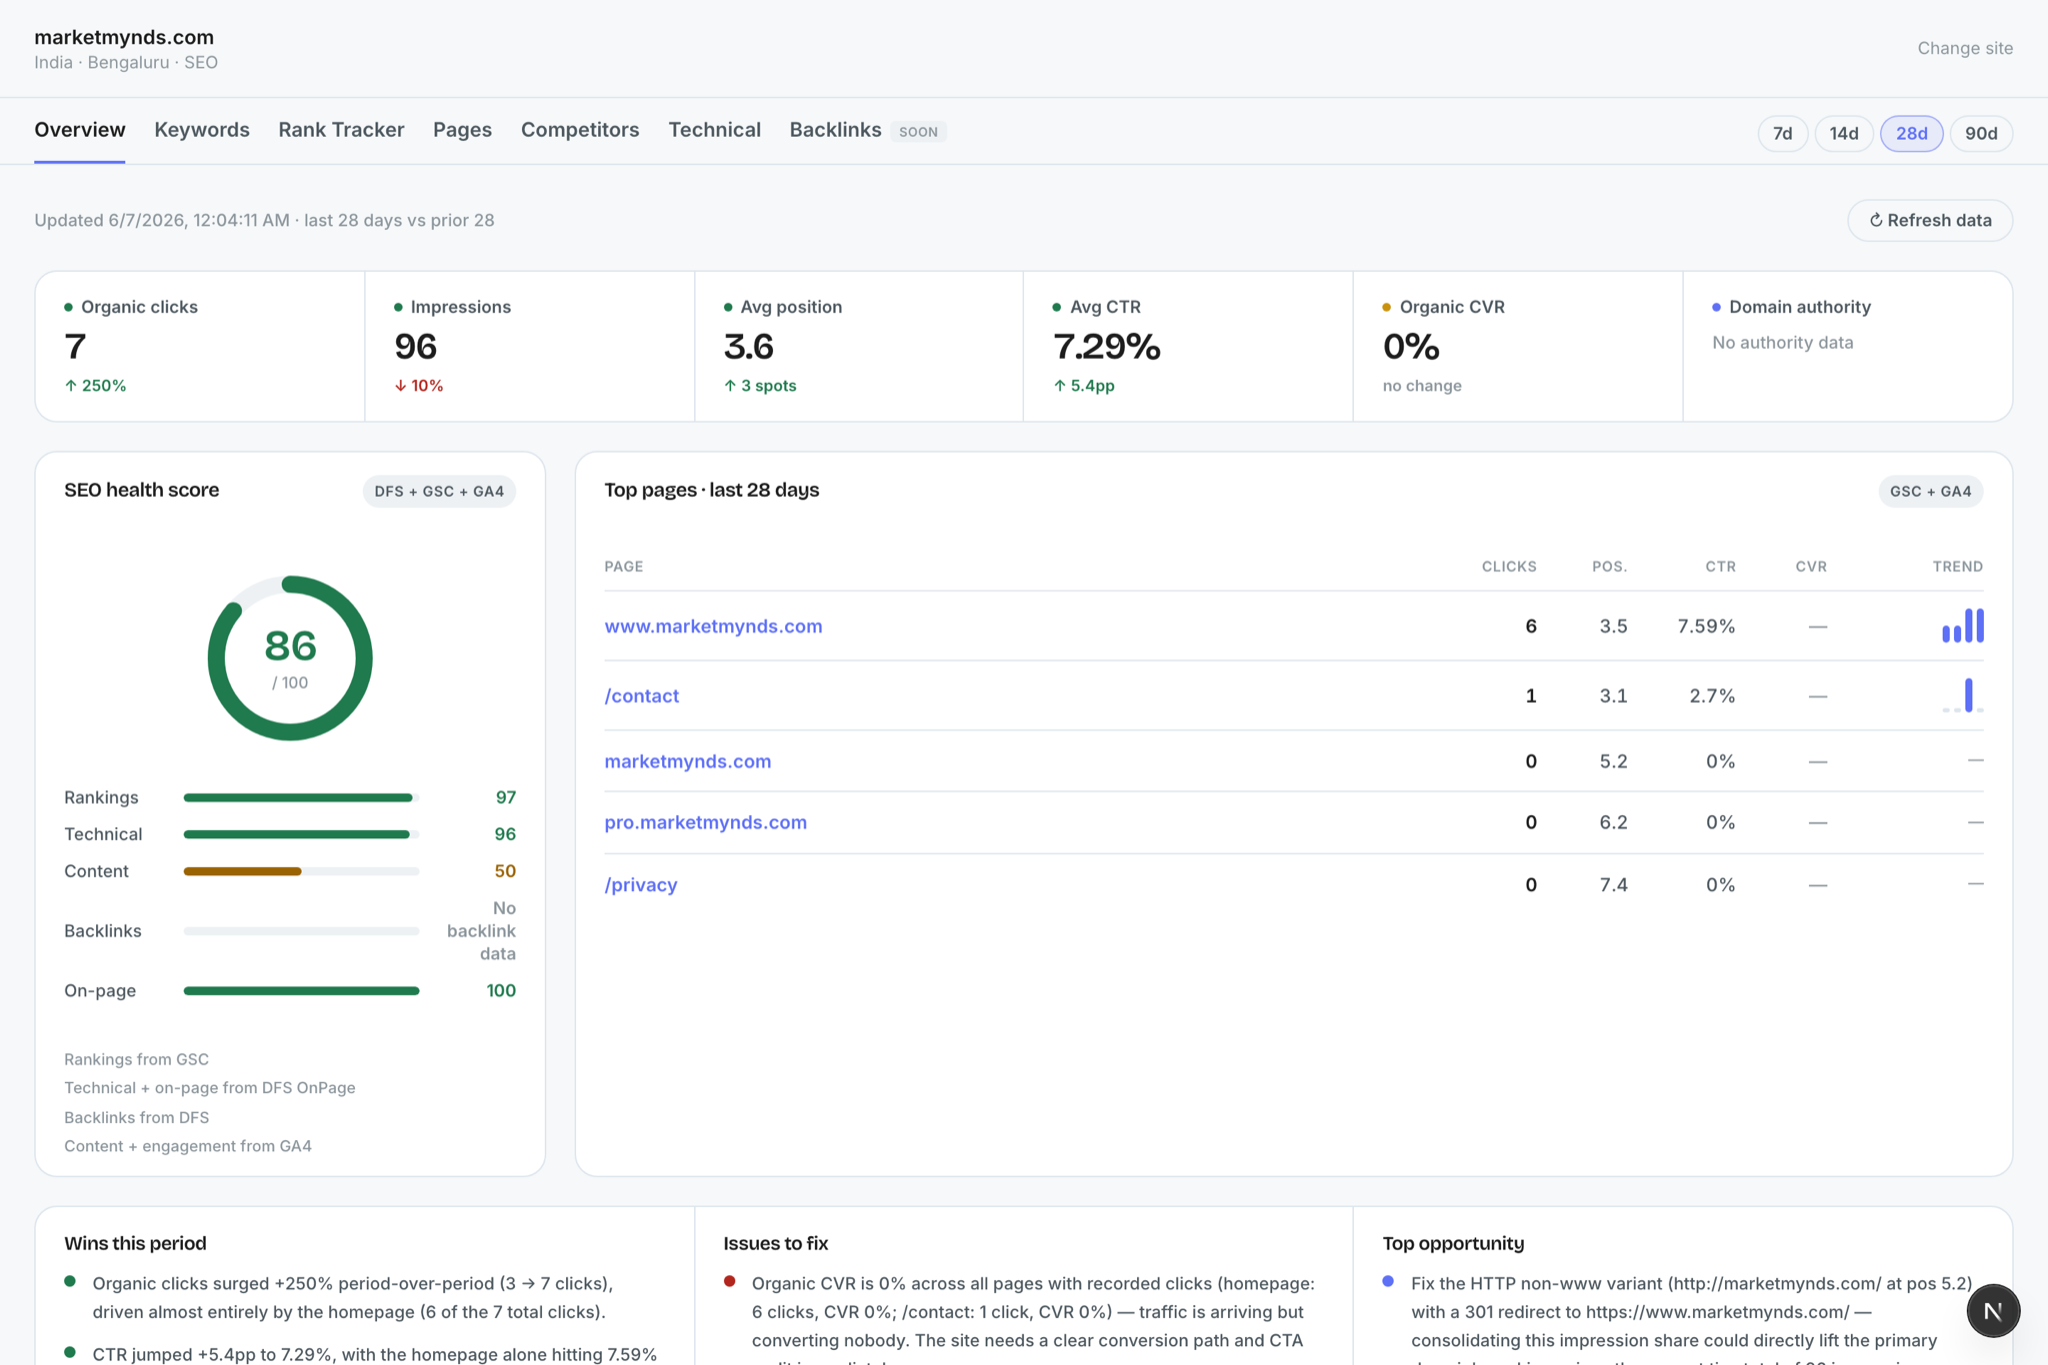This screenshot has width=2048, height=1365.
Task: Open the Competitors tab
Action: click(580, 130)
